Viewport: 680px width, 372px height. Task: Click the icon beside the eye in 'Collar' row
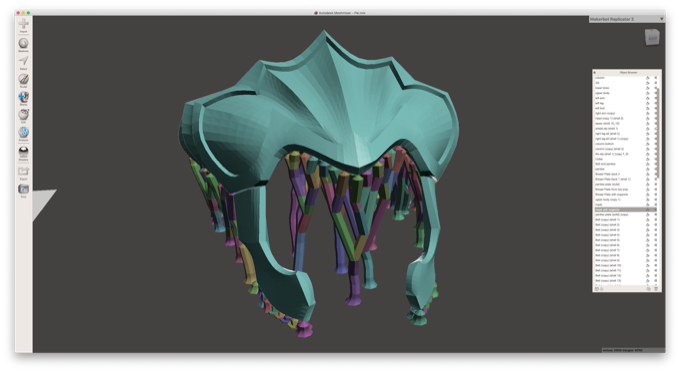click(x=648, y=159)
